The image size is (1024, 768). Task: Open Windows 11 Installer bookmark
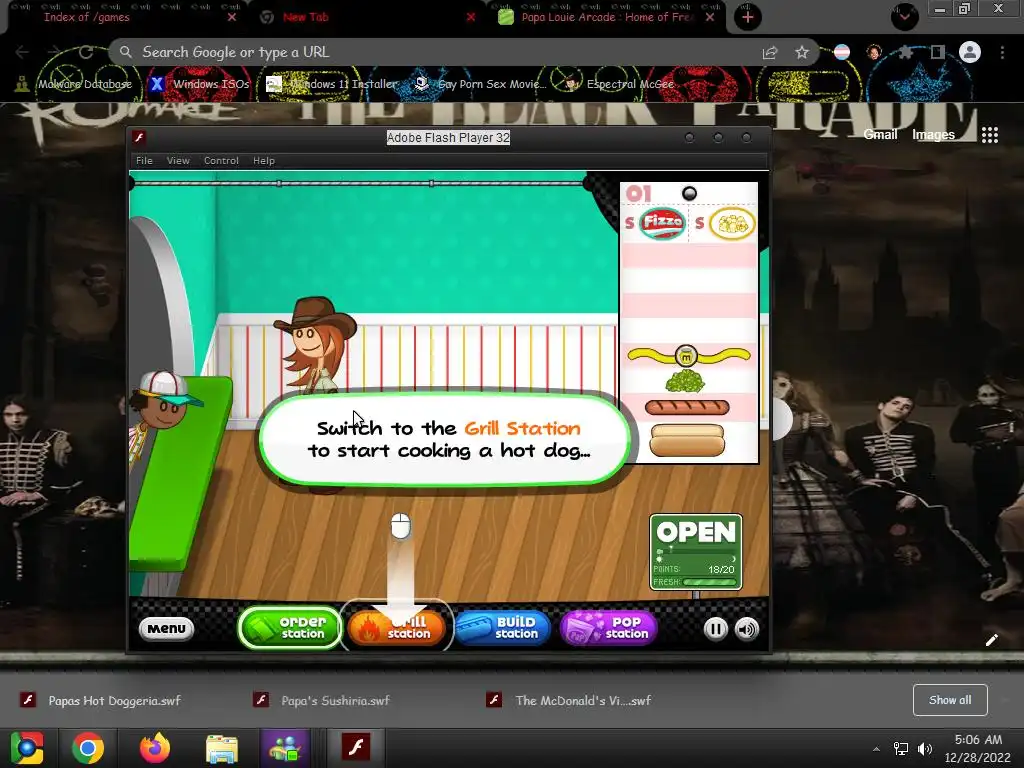coord(332,84)
